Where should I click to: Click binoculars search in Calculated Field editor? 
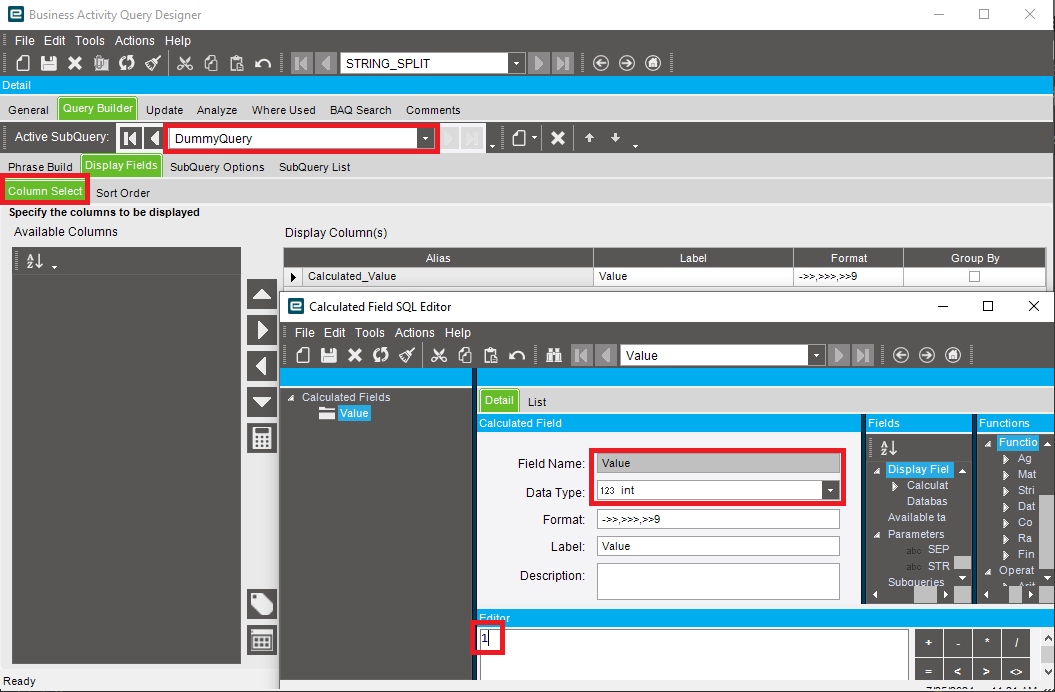(554, 355)
